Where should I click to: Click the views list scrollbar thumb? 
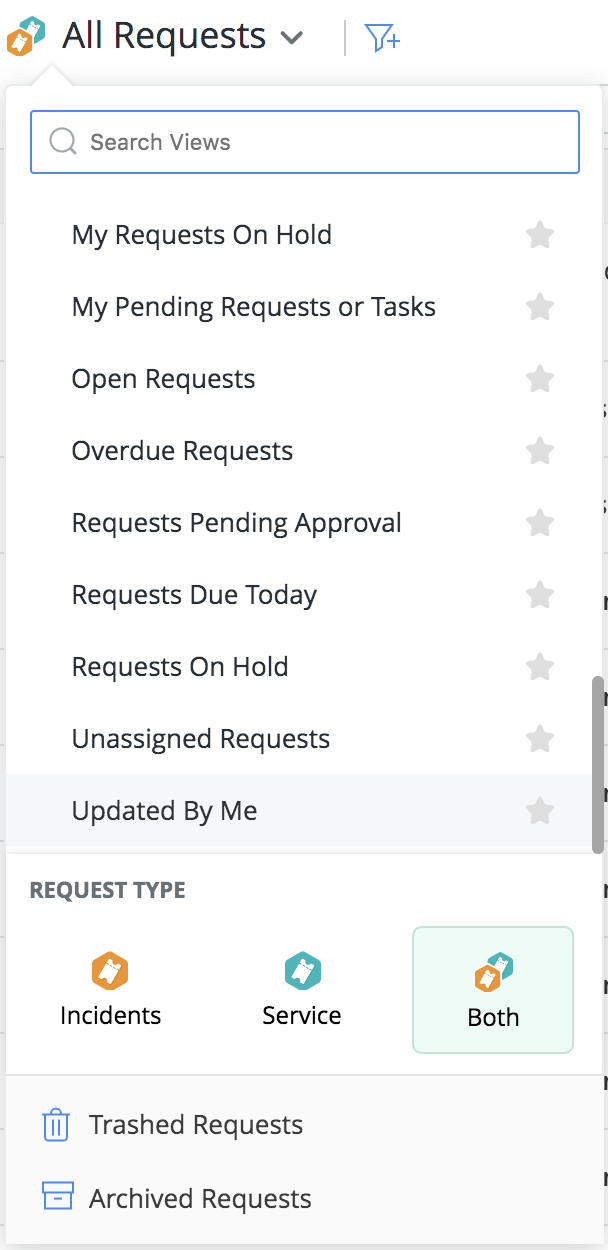pos(598,765)
